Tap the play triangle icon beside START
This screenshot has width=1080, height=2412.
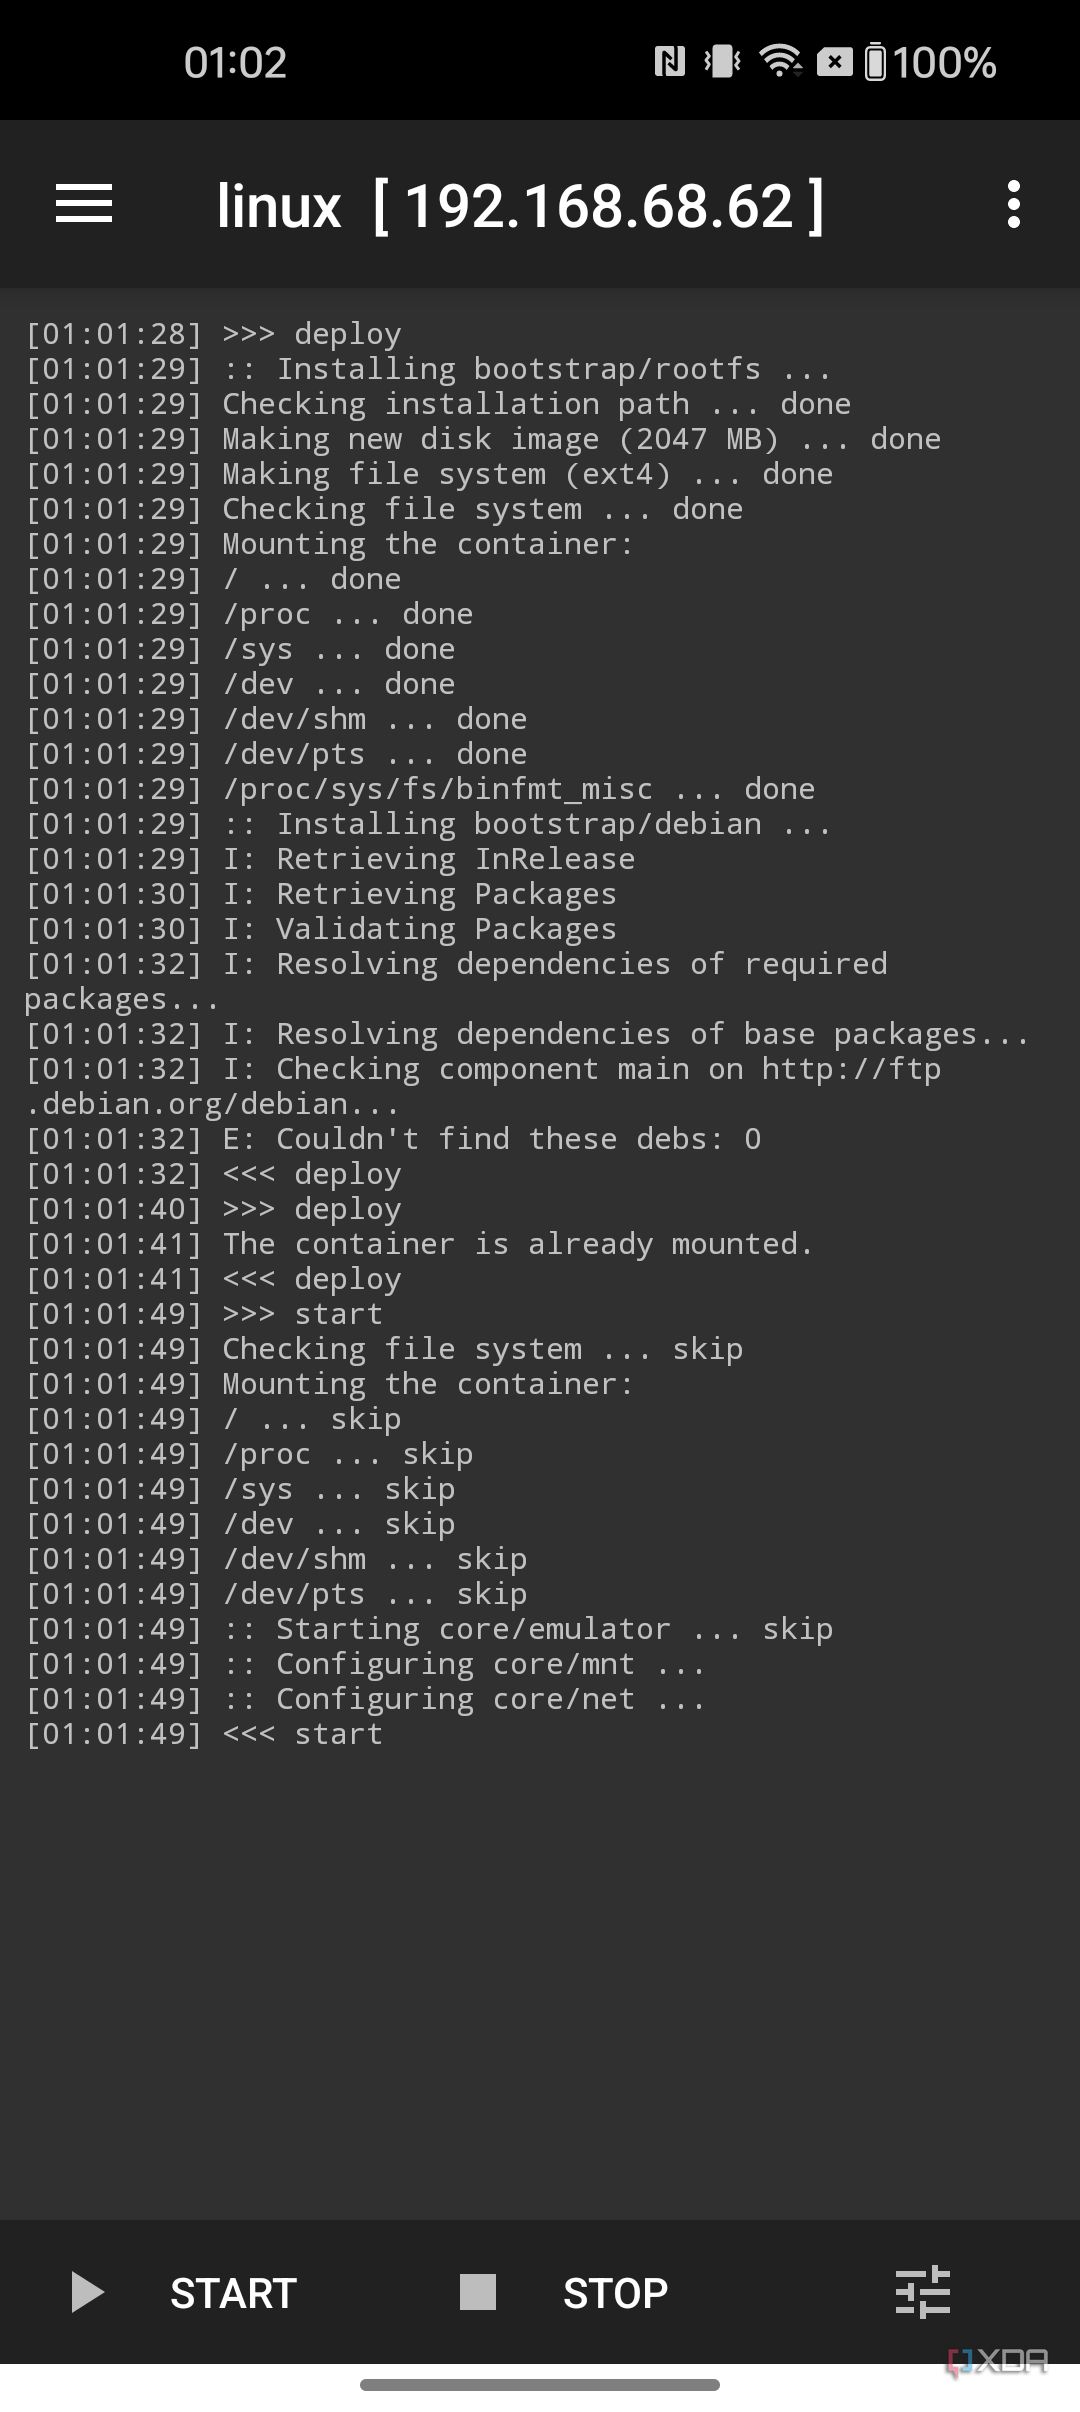tap(88, 2292)
